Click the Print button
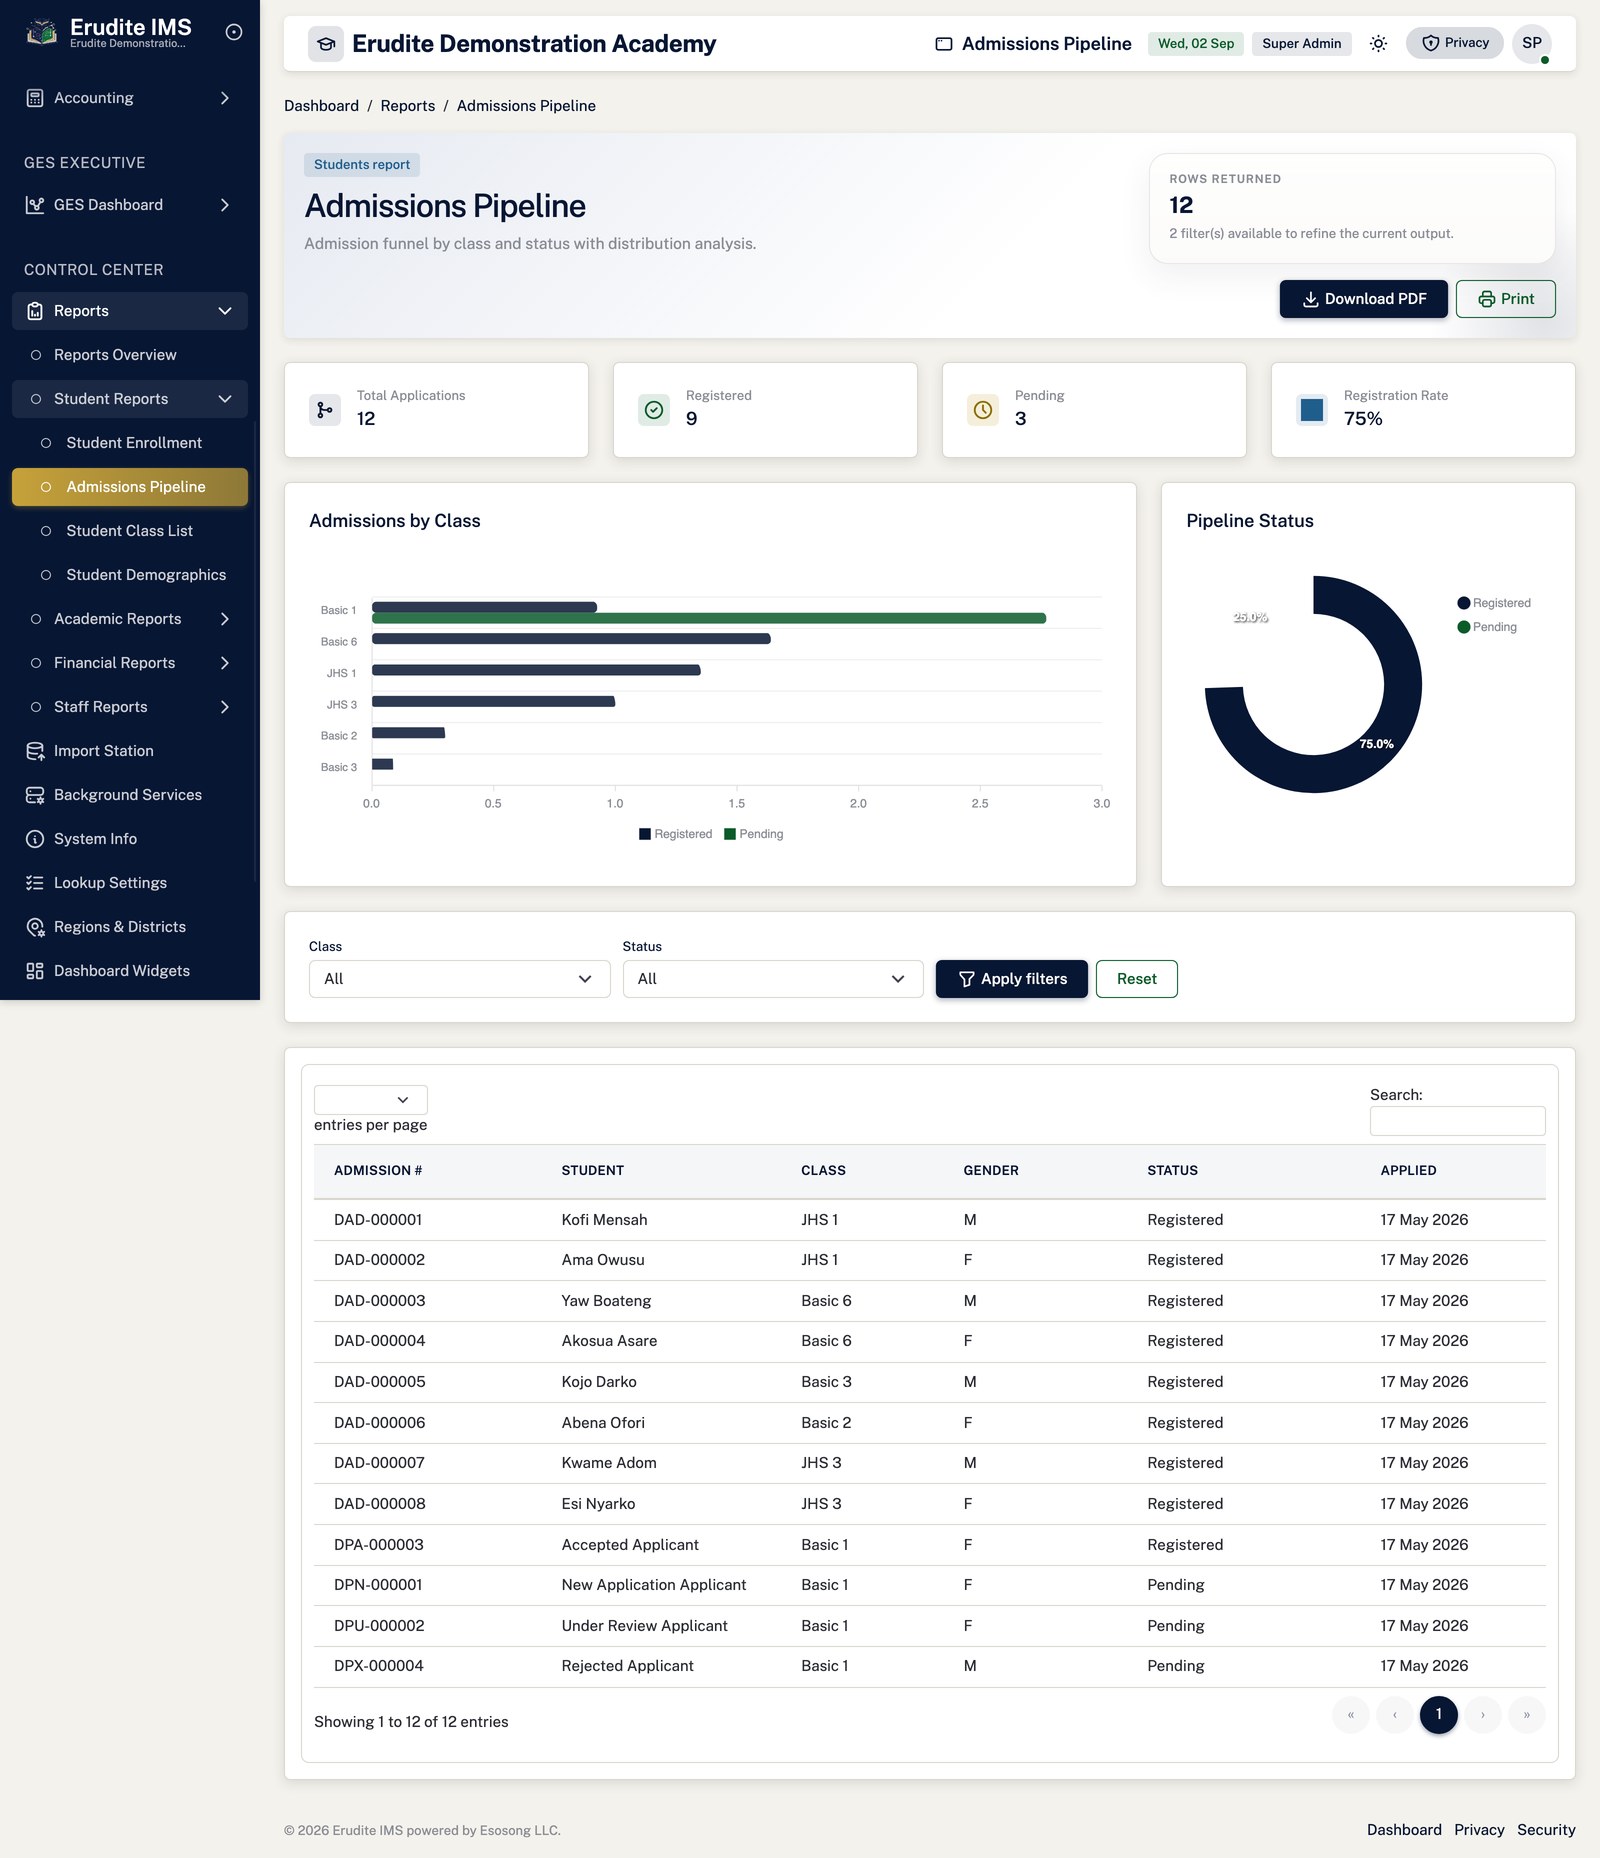This screenshot has width=1600, height=1858. pyautogui.click(x=1505, y=299)
